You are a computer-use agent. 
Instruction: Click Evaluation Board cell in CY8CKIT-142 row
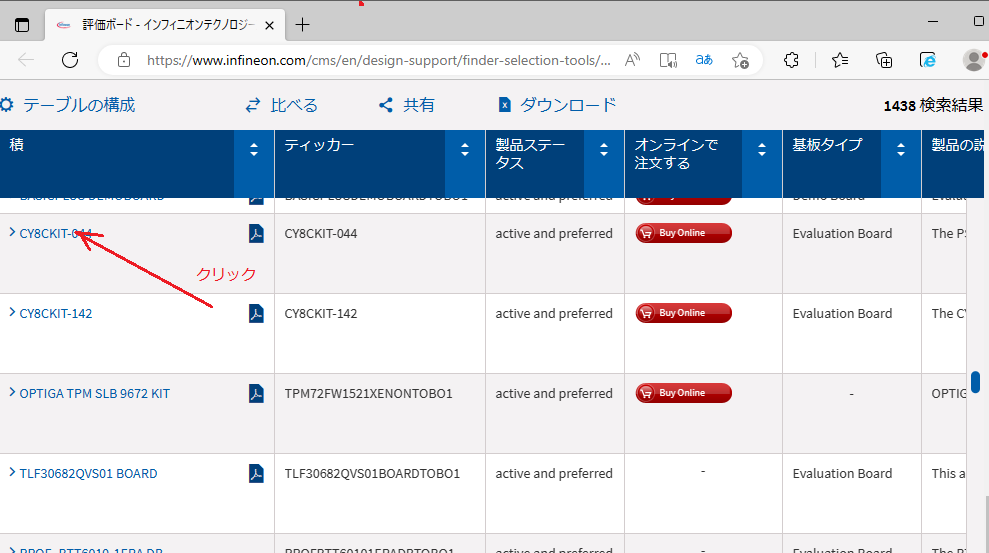point(842,313)
